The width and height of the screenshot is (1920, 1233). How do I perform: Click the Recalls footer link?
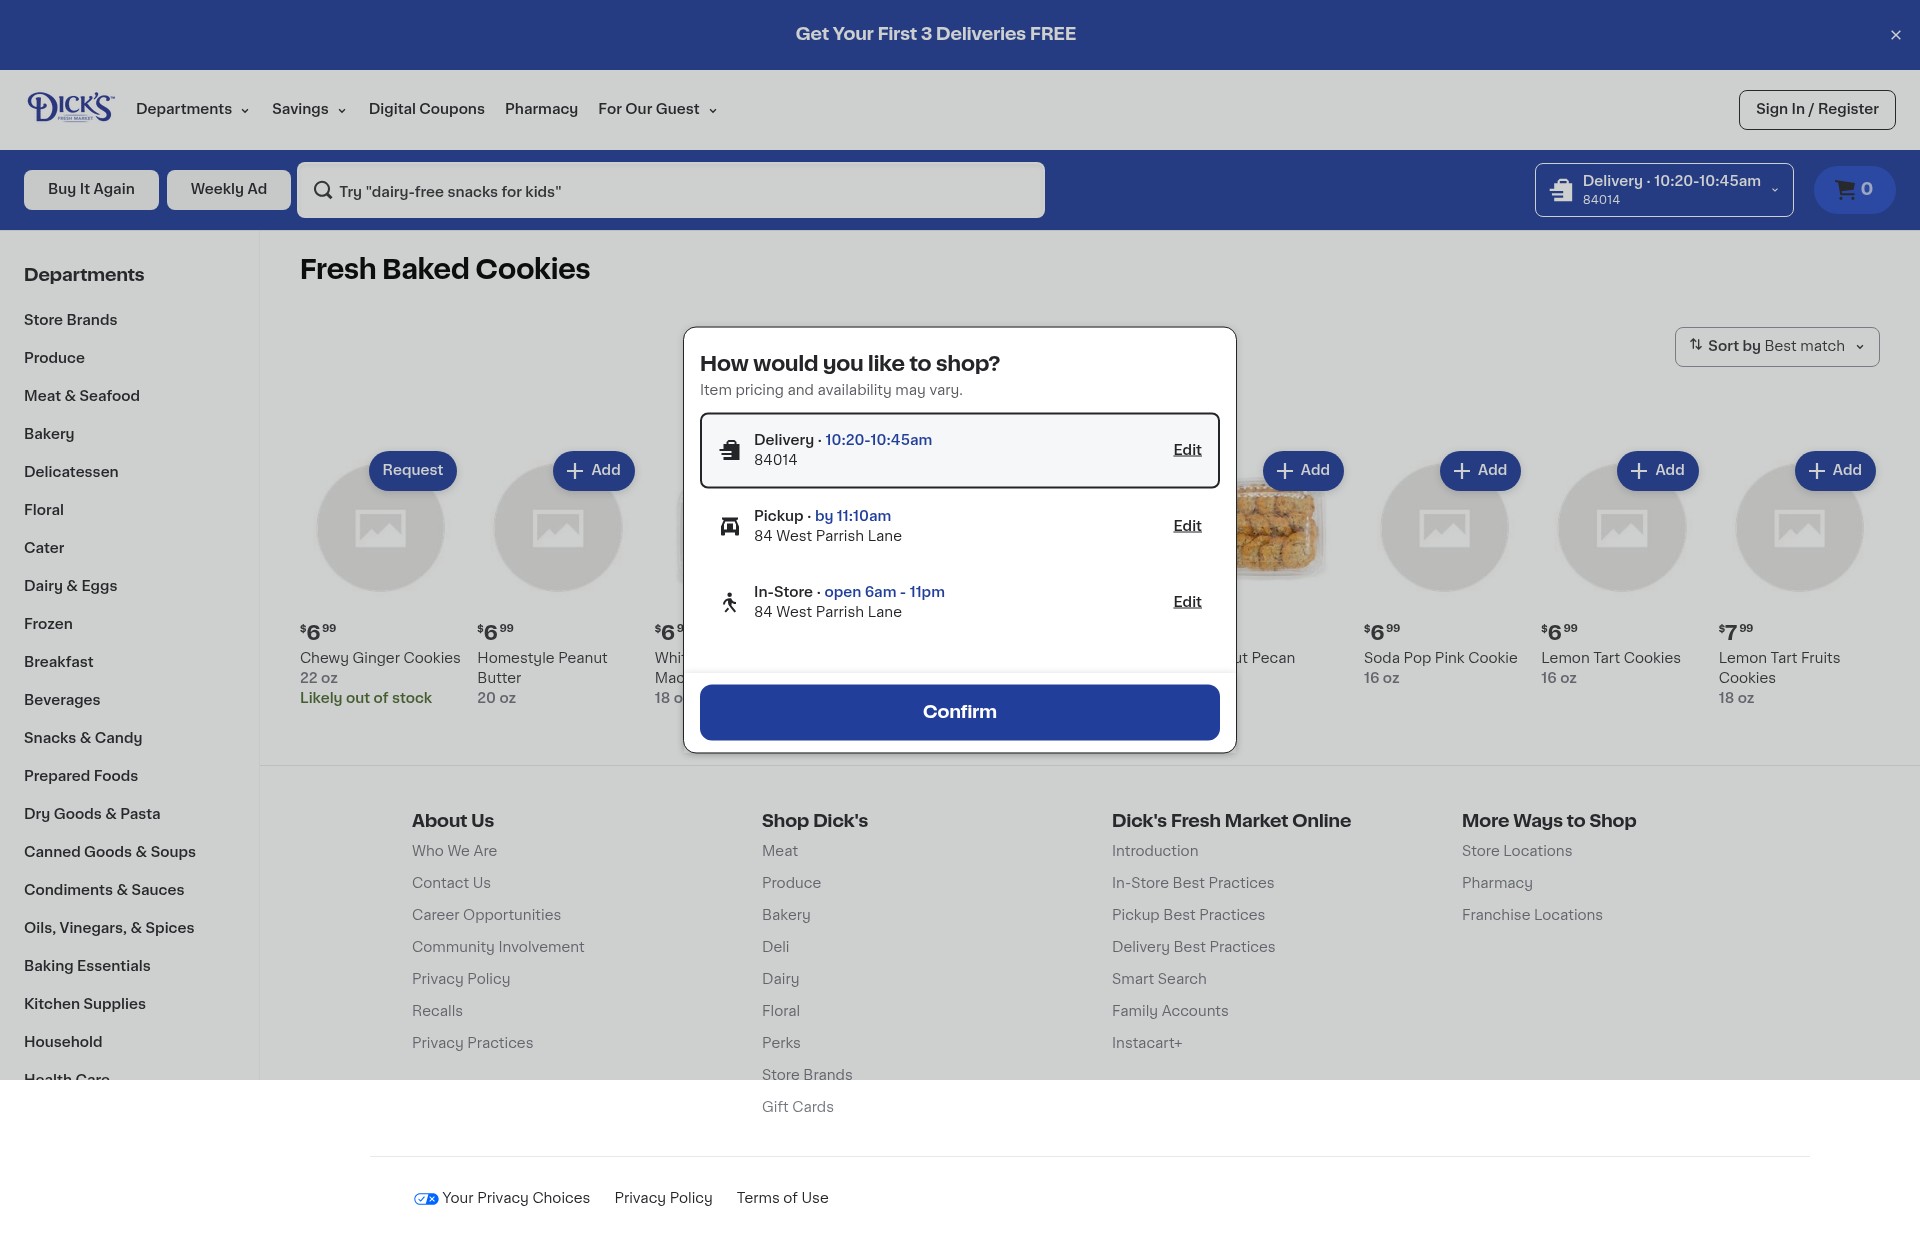437,1011
